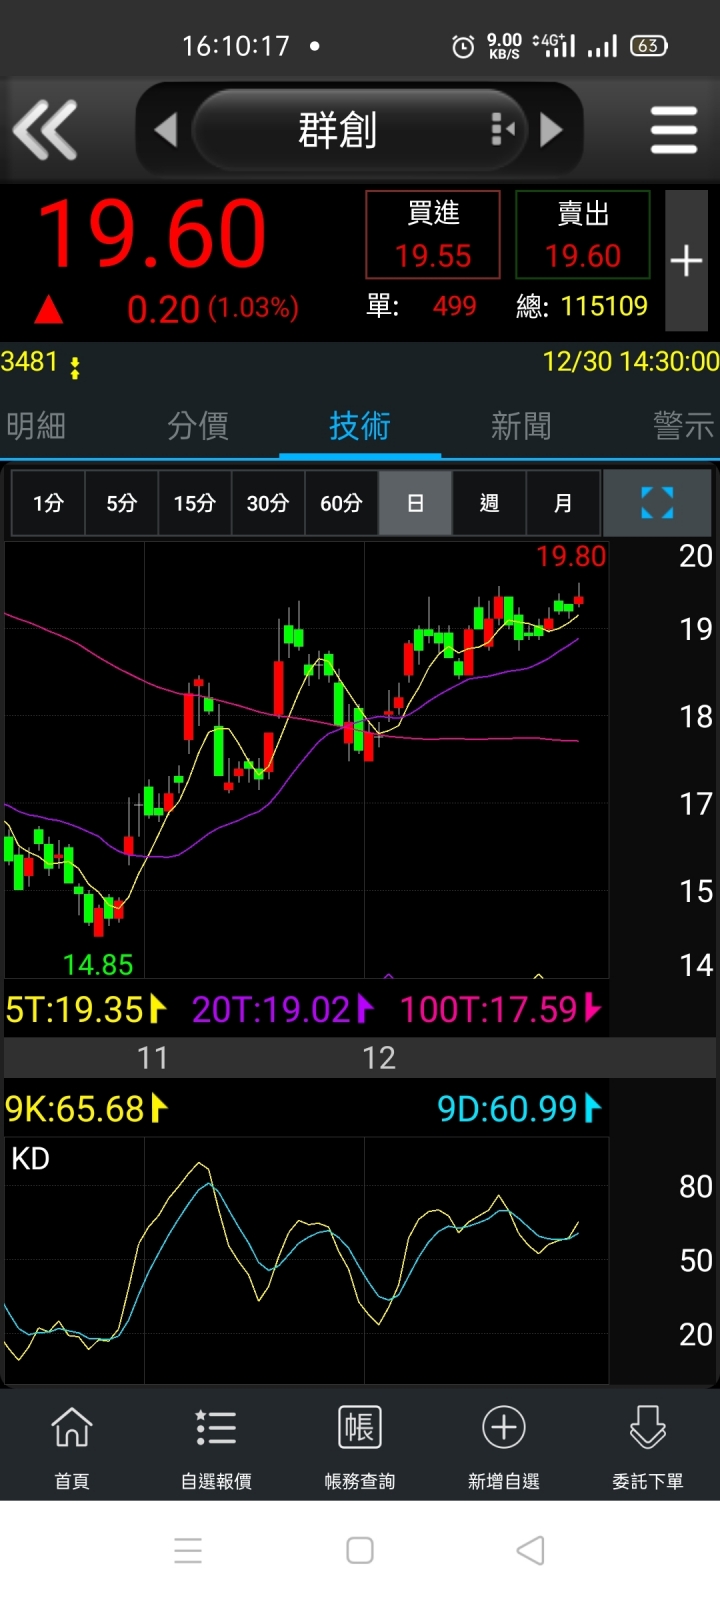The height and width of the screenshot is (1600, 720).
Task: Tap the current price 19.60
Action: 152,235
